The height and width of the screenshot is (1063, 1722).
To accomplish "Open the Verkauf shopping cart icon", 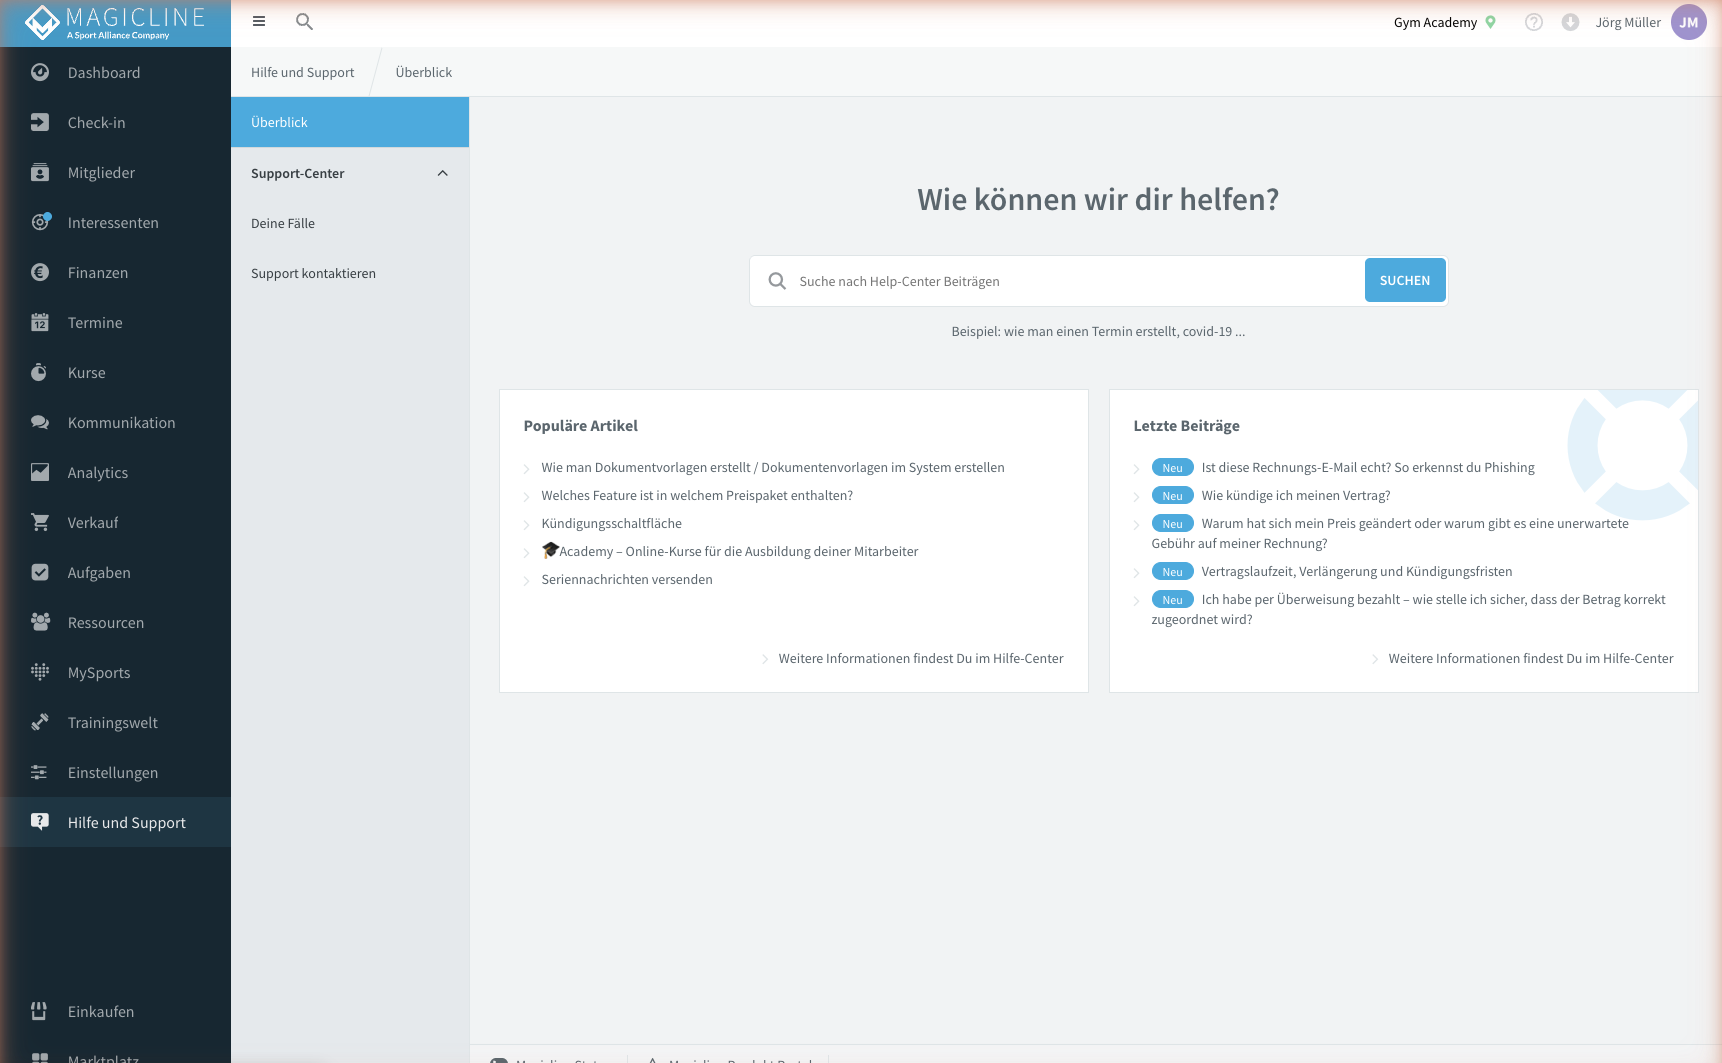I will [40, 522].
